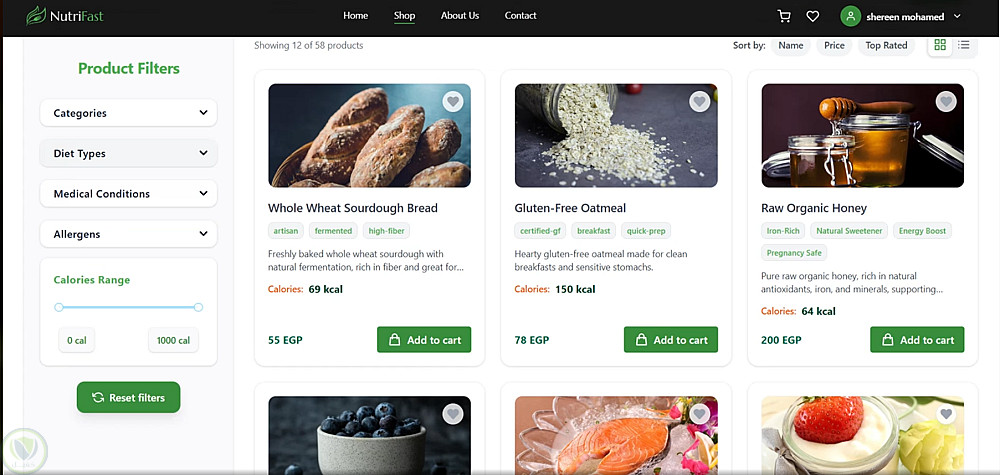Expand the Diet Types filter
1000x475 pixels.
129,153
